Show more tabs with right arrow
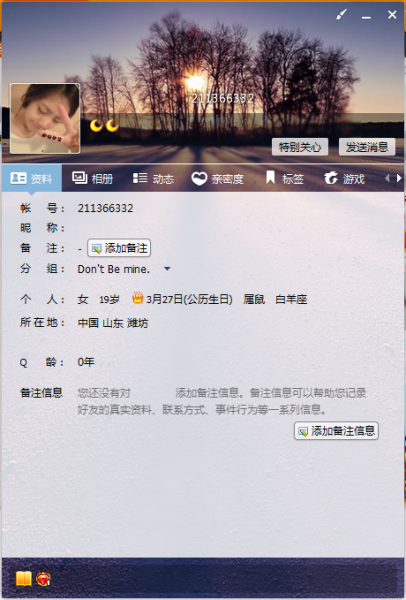Screen dimensions: 406x600 click(x=399, y=178)
